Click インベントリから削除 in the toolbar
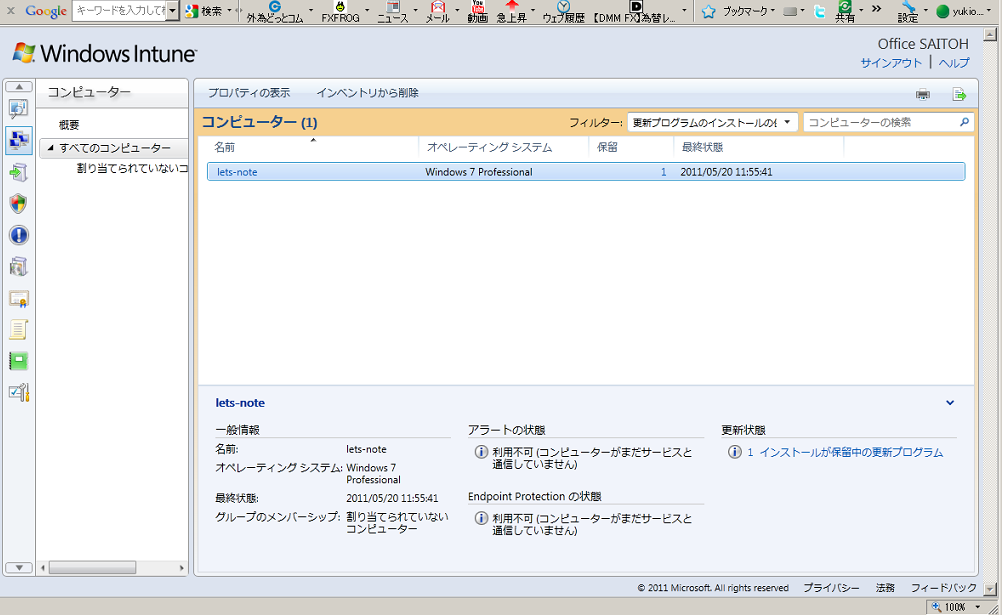 coord(367,93)
